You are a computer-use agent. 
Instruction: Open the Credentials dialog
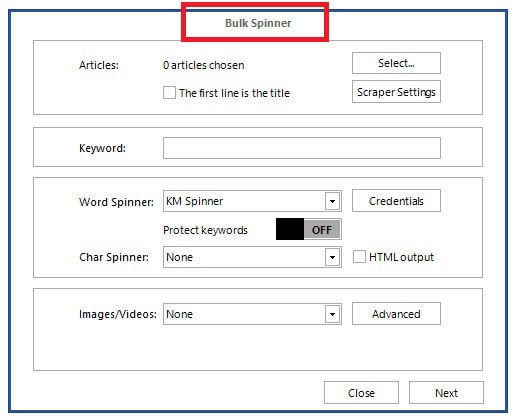pyautogui.click(x=396, y=201)
